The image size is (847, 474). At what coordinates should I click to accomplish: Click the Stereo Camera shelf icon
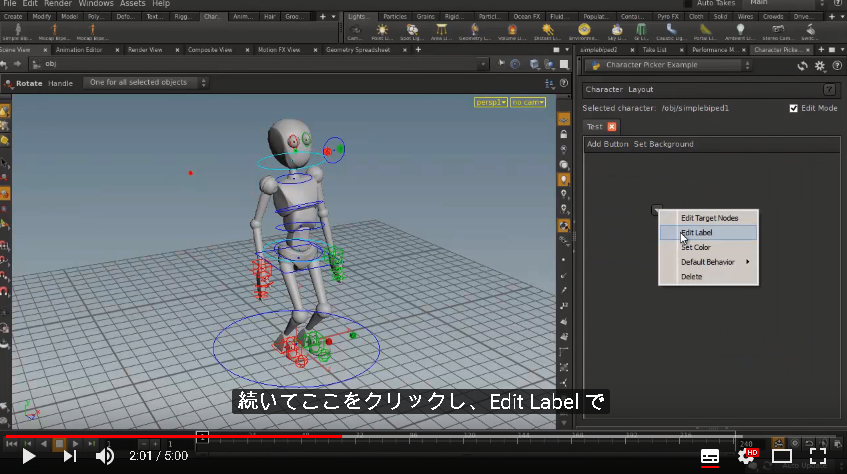tap(778, 31)
